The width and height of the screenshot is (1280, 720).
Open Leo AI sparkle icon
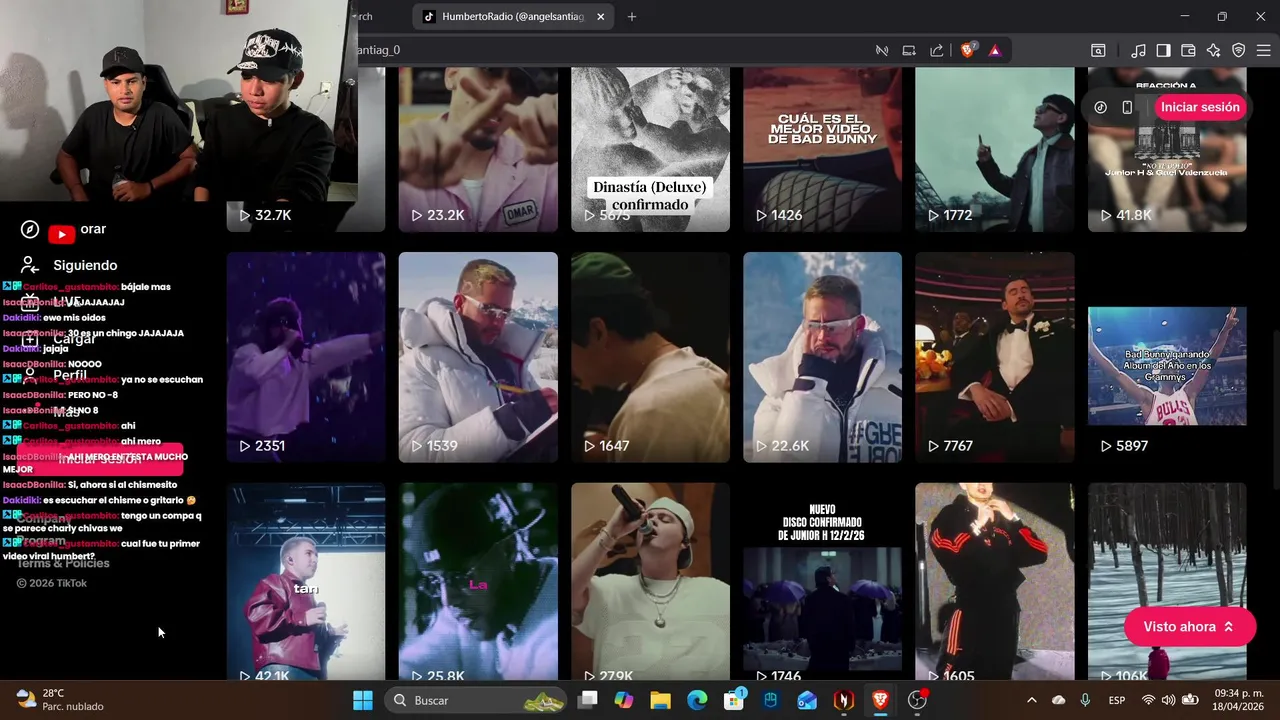coord(1213,50)
